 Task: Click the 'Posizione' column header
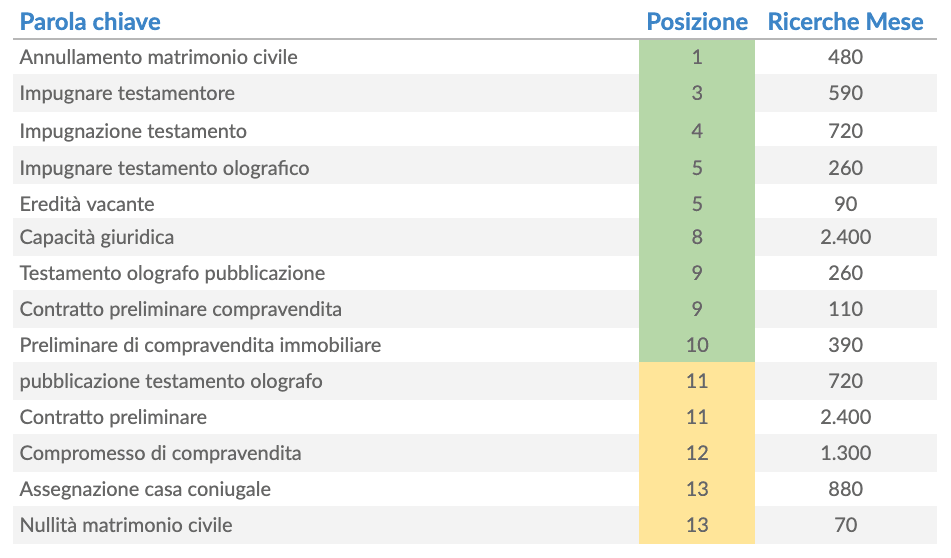tap(697, 21)
